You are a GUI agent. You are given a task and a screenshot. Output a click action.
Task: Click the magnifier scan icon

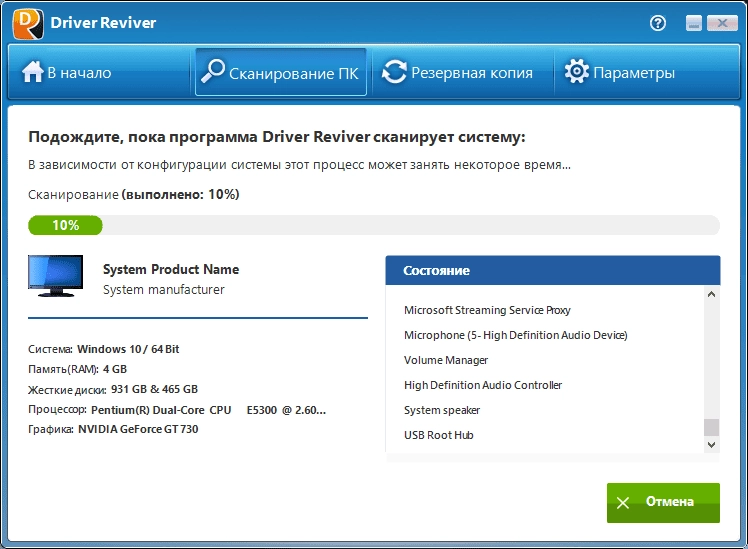click(213, 71)
